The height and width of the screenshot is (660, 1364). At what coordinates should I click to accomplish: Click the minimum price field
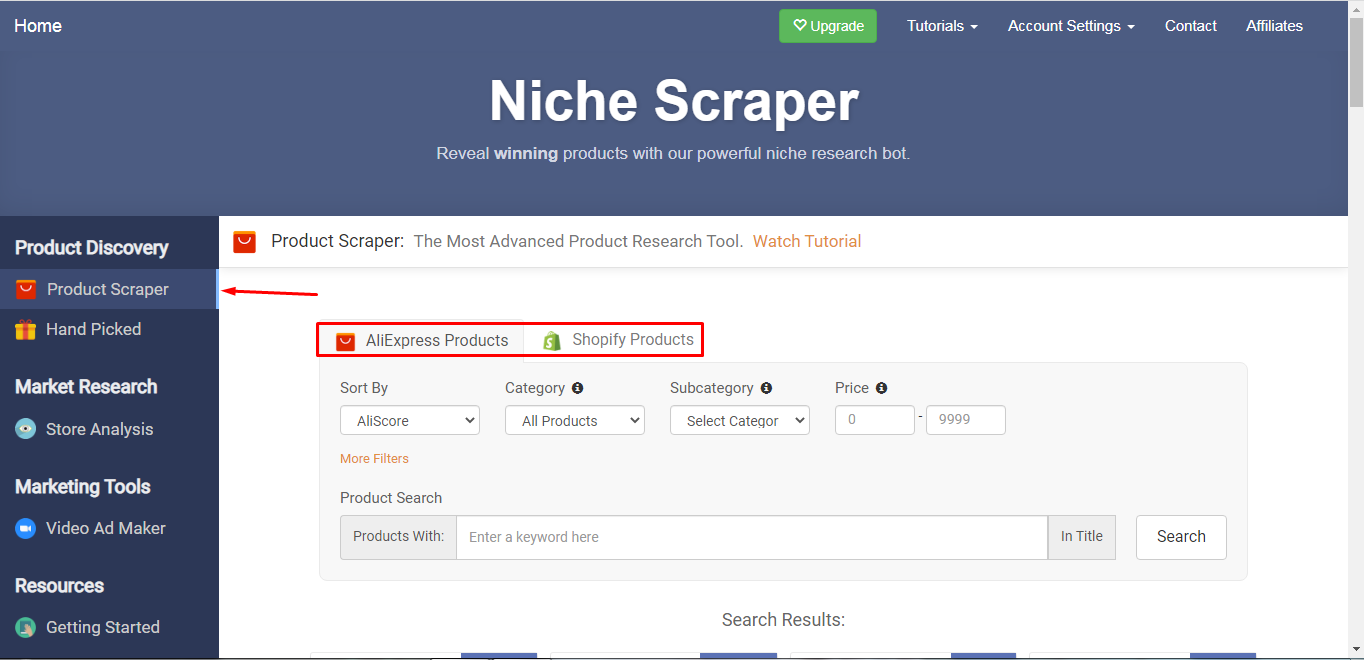875,420
